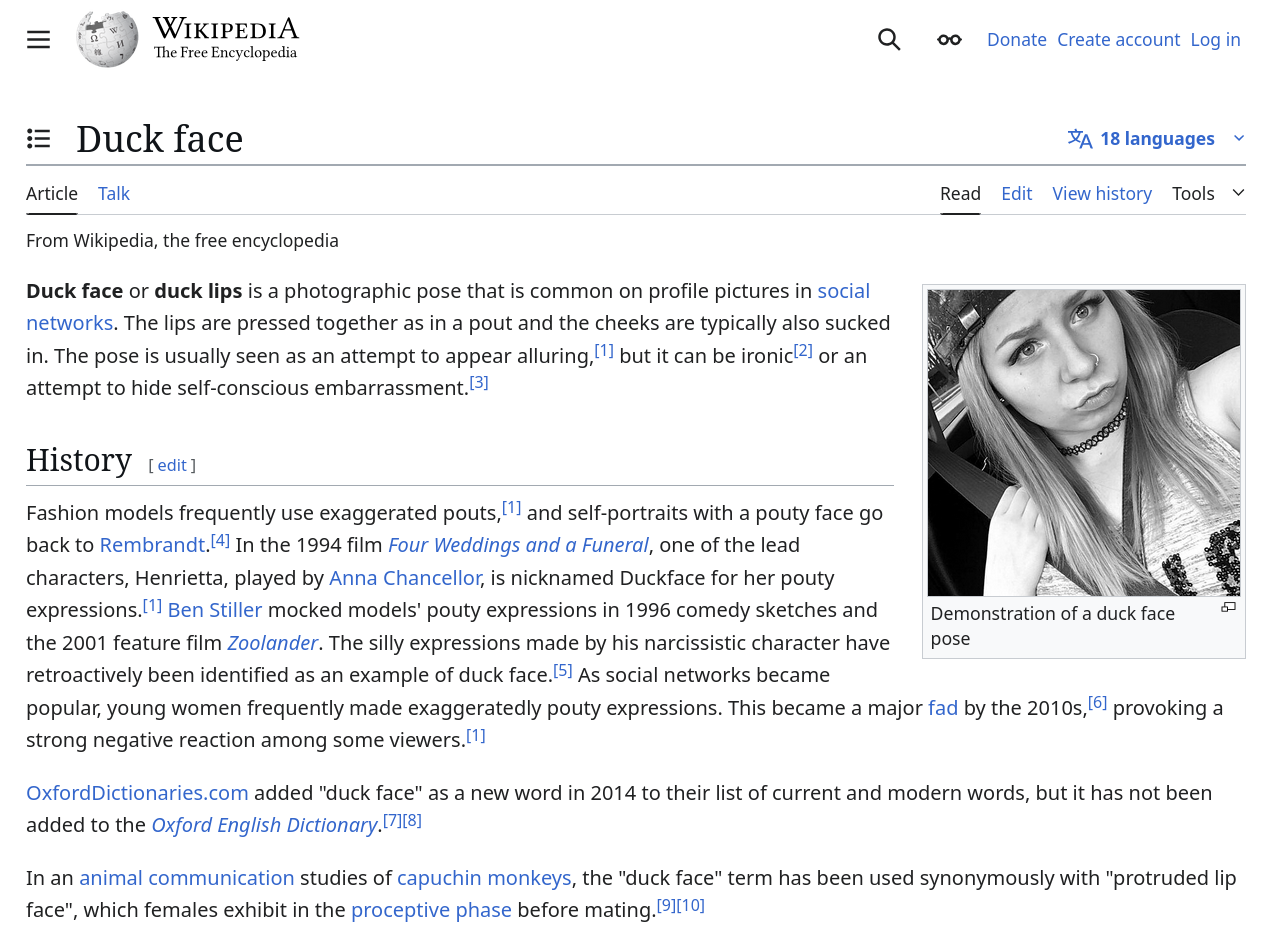1266x948 pixels.
Task: Open the capuchin monkeys link
Action: (x=484, y=878)
